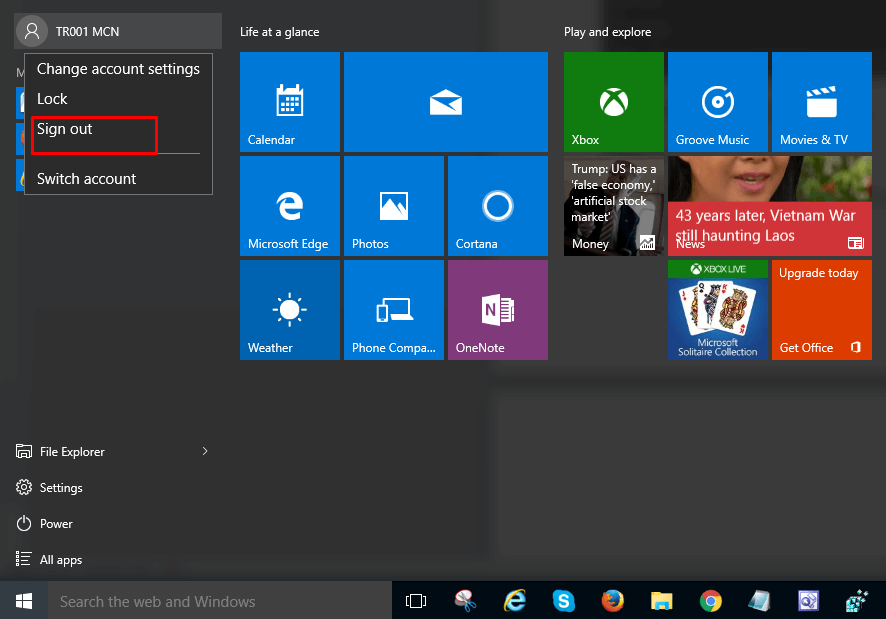Click the Power button
The image size is (886, 619).
click(x=56, y=524)
